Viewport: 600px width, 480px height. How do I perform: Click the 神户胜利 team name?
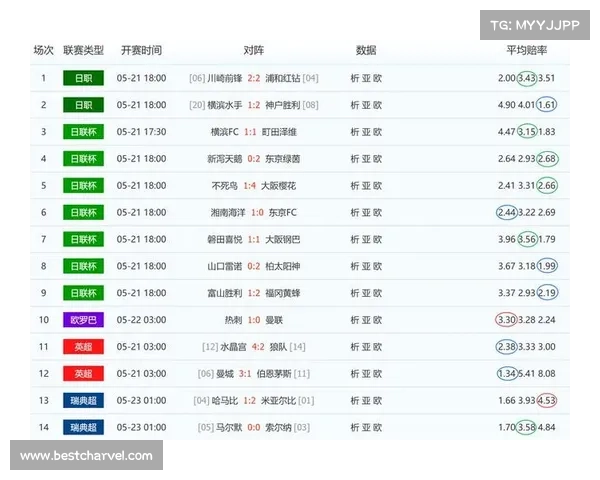click(283, 105)
